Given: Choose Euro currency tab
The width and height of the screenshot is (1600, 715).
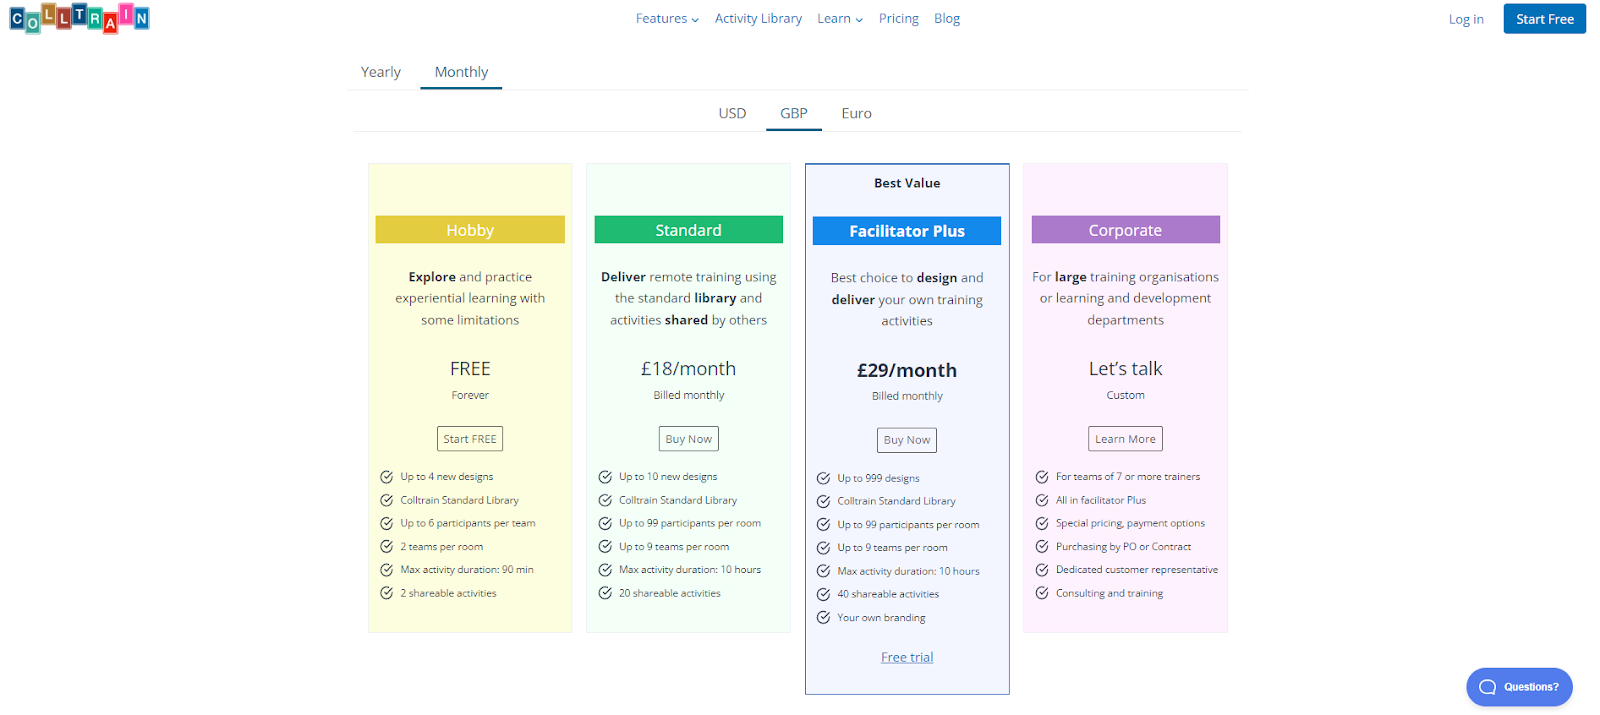Looking at the screenshot, I should click(856, 113).
